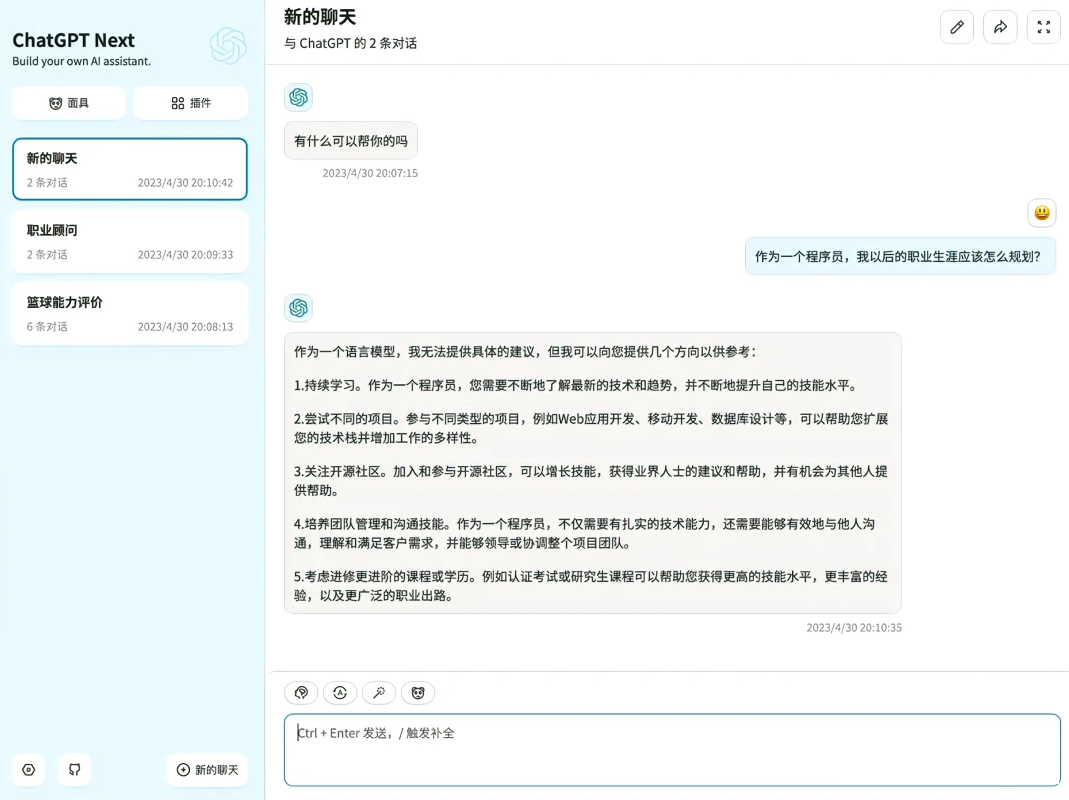Click the greeting message 有什么可以帮你的吗
1069x800 pixels.
[x=350, y=141]
